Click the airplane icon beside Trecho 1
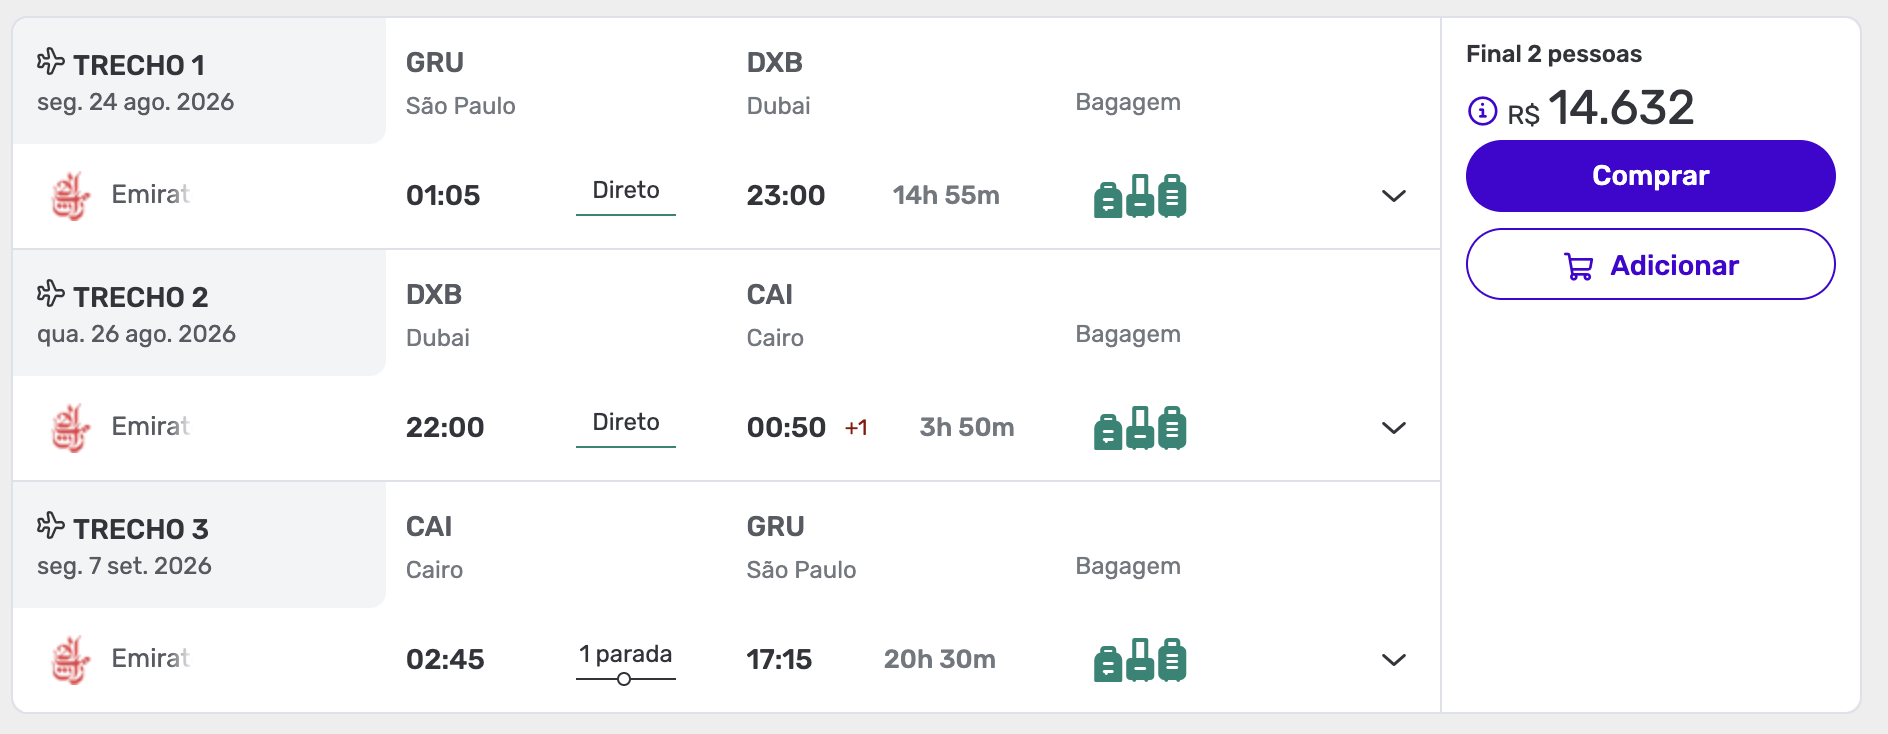The height and width of the screenshot is (734, 1888). [x=51, y=62]
